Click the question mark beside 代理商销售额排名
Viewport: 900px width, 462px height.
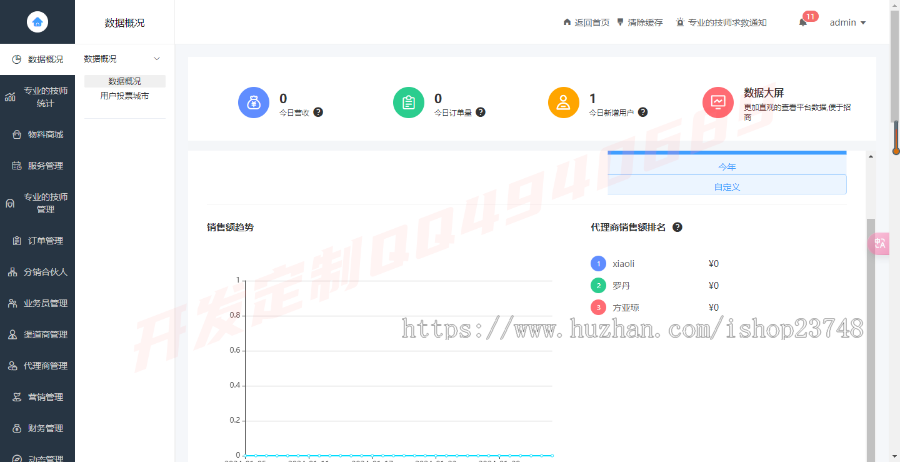[677, 227]
